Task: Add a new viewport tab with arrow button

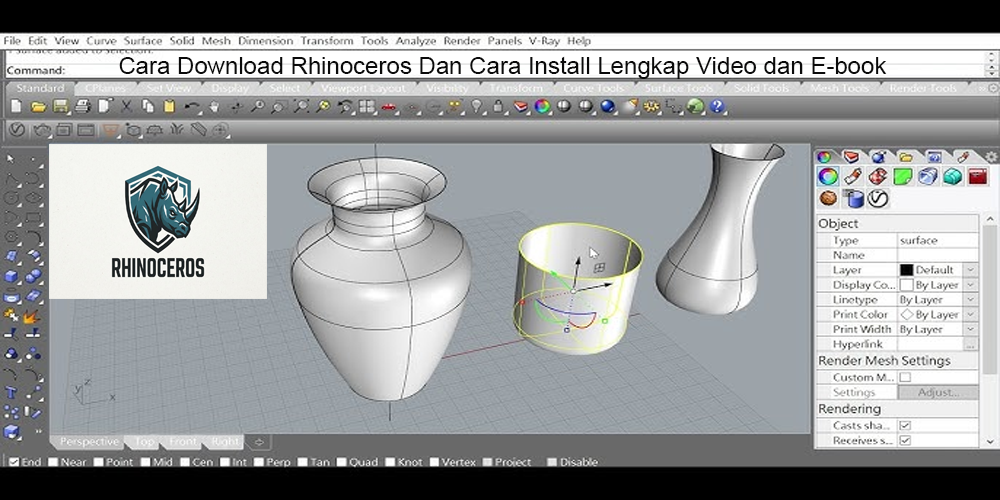Action: pyautogui.click(x=259, y=441)
